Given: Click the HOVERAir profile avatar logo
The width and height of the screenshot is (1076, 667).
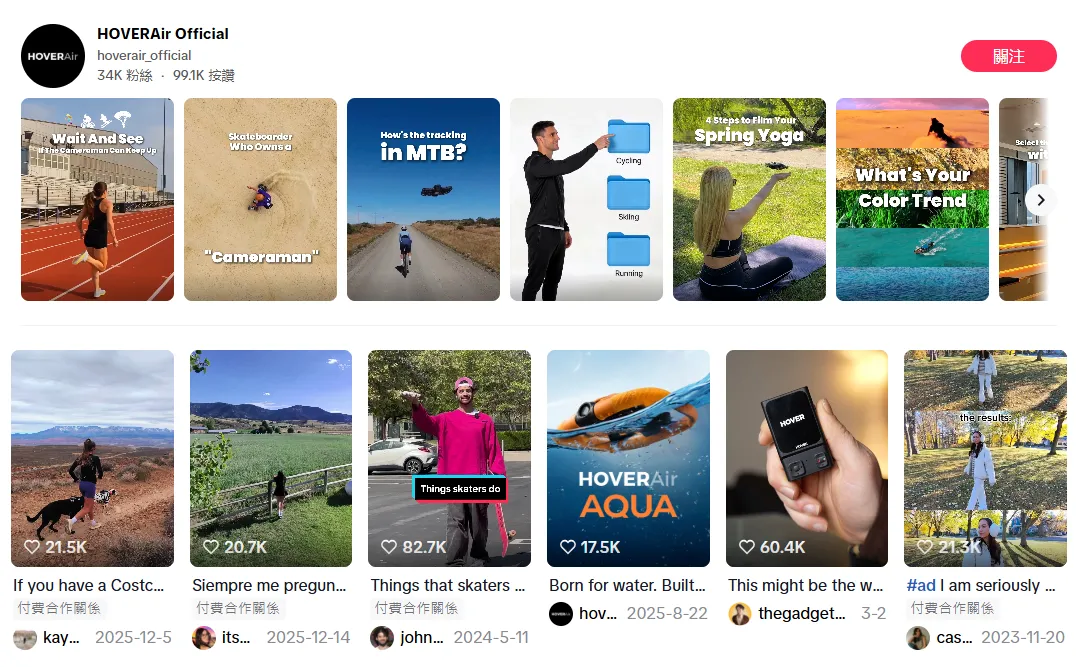Looking at the screenshot, I should 53,56.
